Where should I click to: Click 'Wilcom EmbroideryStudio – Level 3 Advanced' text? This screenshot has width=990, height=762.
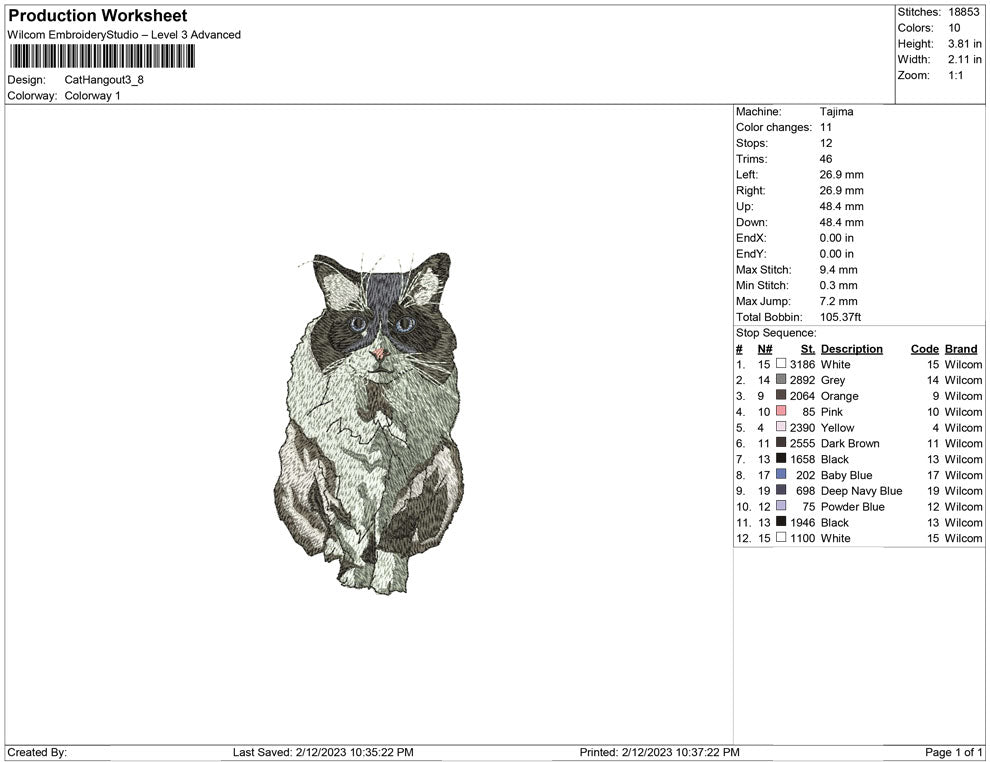click(124, 35)
